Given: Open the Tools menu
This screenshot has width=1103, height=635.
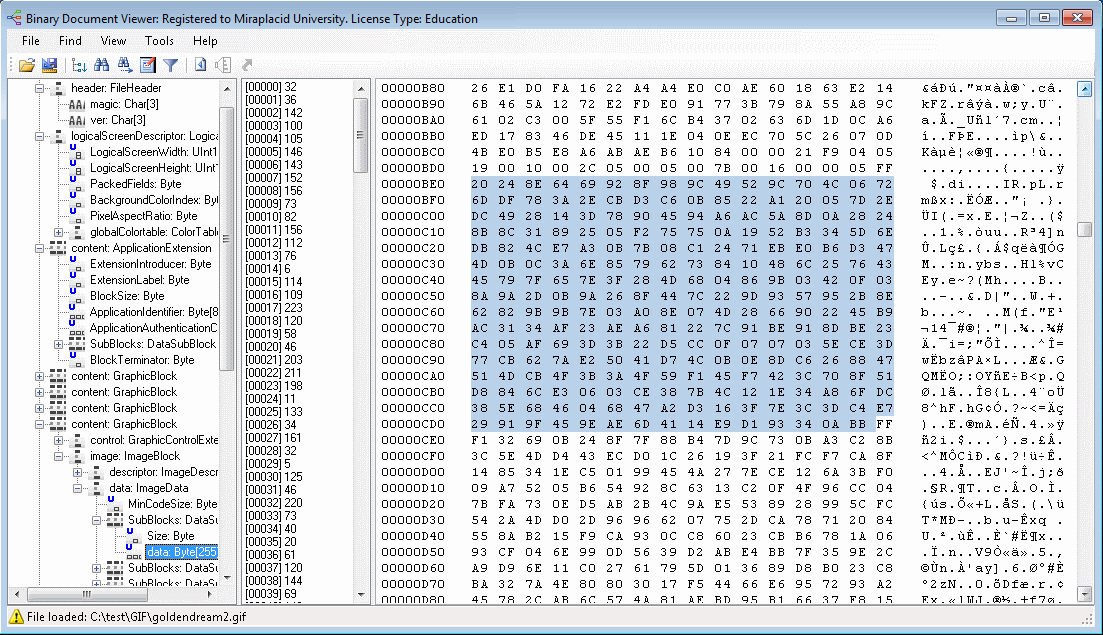Looking at the screenshot, I should click(x=159, y=41).
